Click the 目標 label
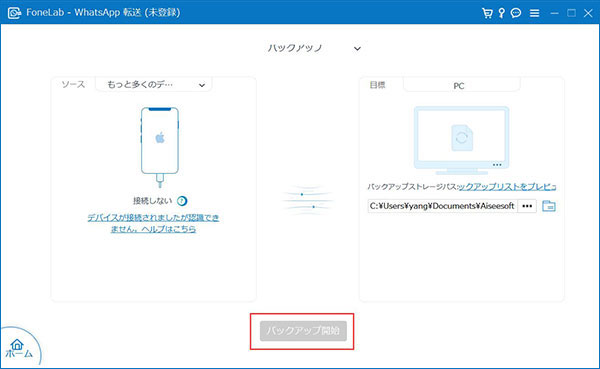The width and height of the screenshot is (600, 369). tap(377, 85)
